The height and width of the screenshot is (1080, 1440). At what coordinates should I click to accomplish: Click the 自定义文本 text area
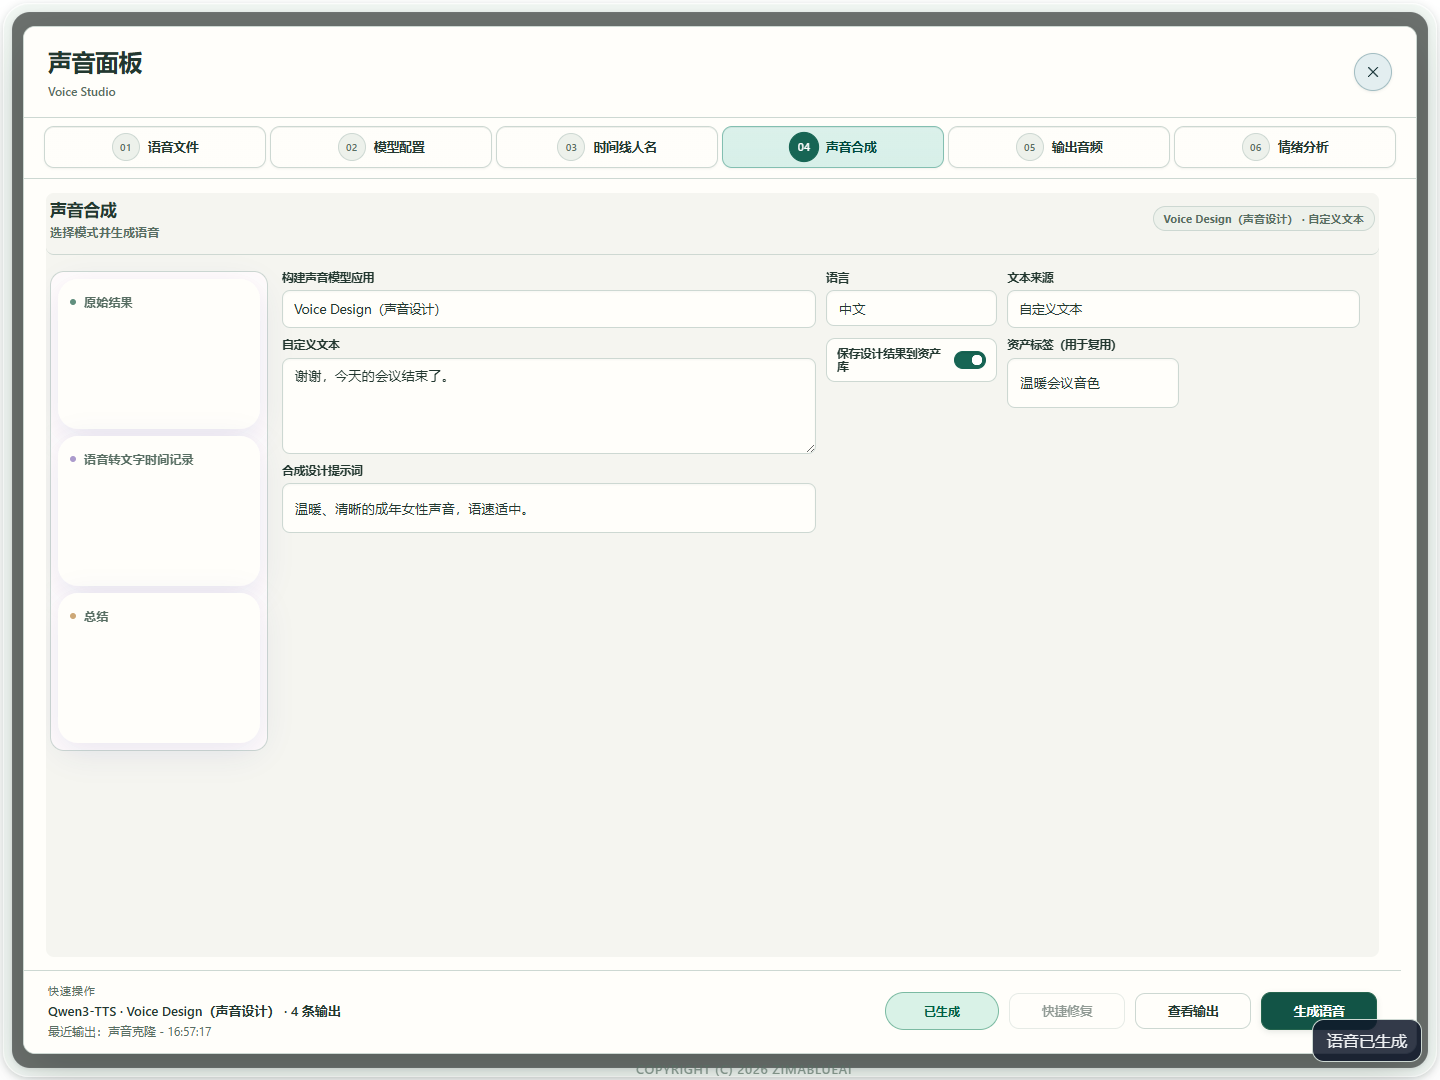coord(549,406)
